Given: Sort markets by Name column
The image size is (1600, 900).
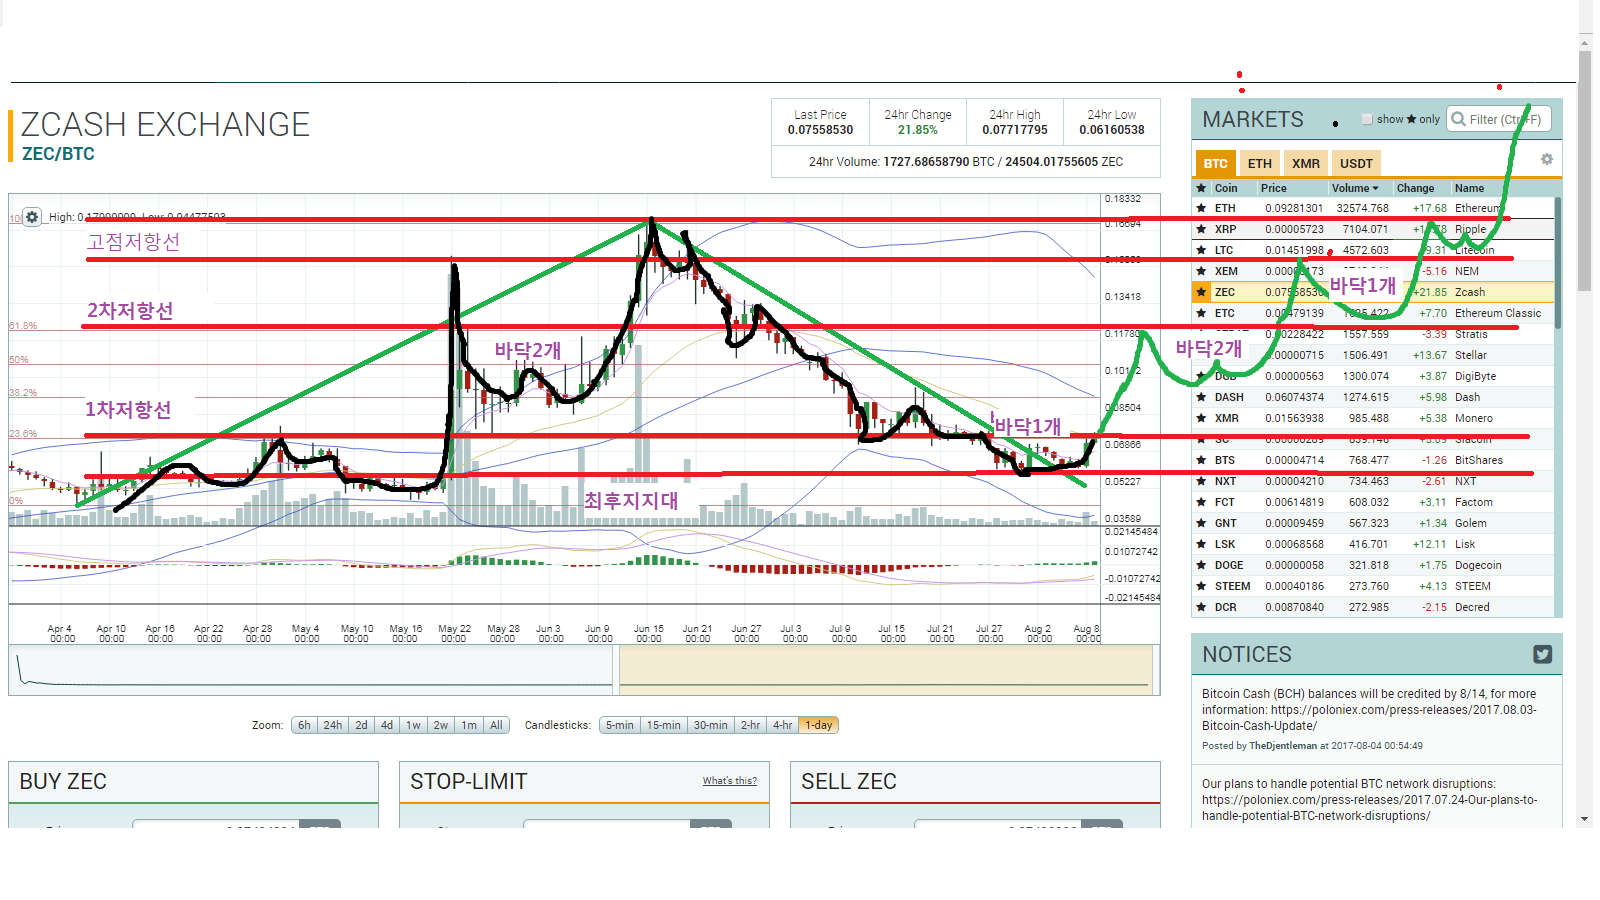Looking at the screenshot, I should tap(1469, 188).
